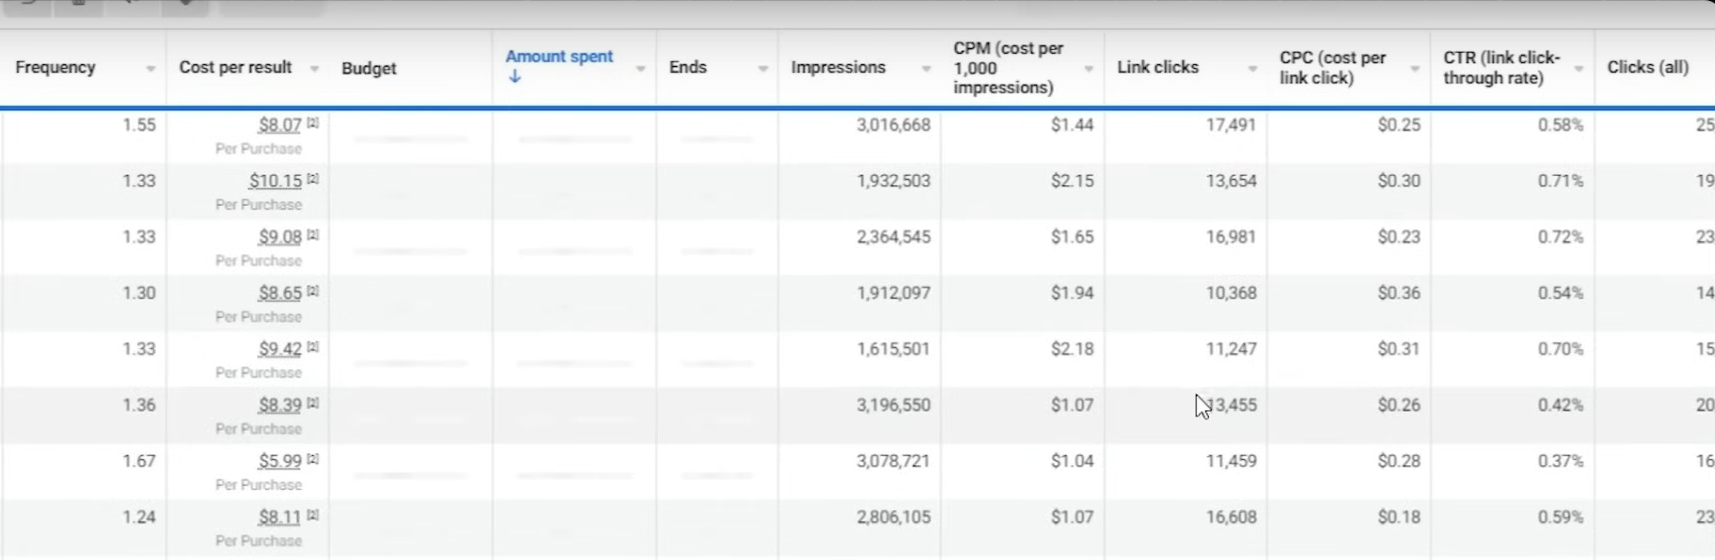This screenshot has height=560, width=1715.
Task: Click the attribution icon next to $9.08
Action: pos(313,235)
